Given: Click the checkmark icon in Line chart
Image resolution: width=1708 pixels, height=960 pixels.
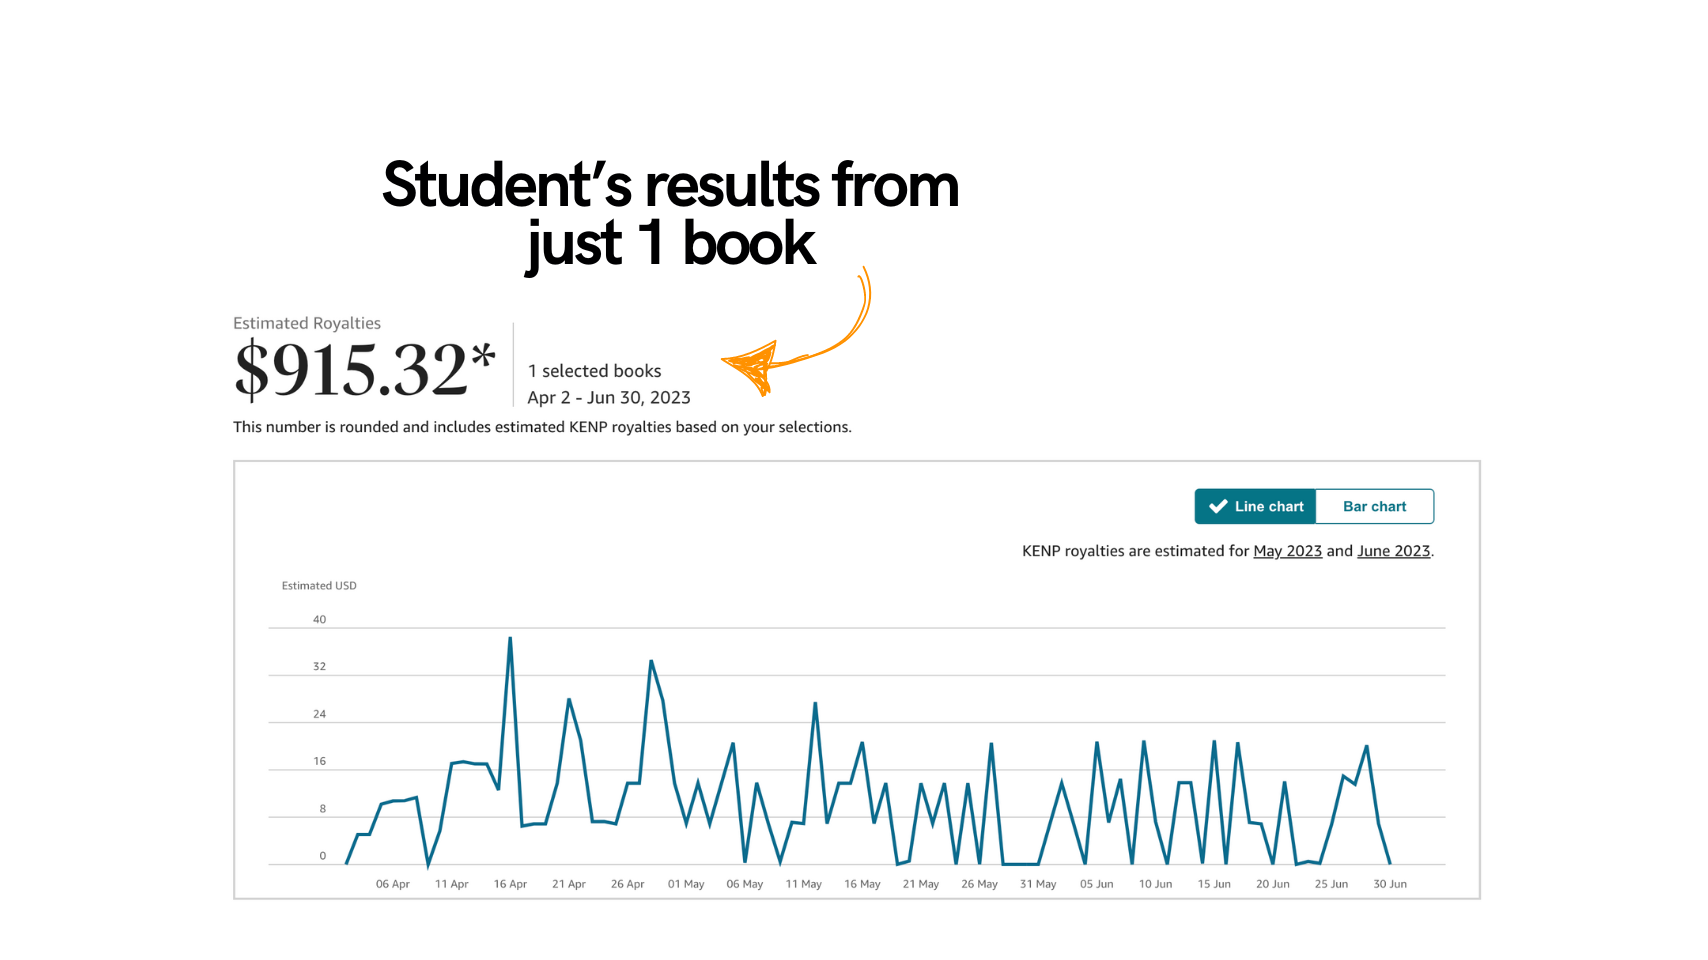Looking at the screenshot, I should point(1218,506).
